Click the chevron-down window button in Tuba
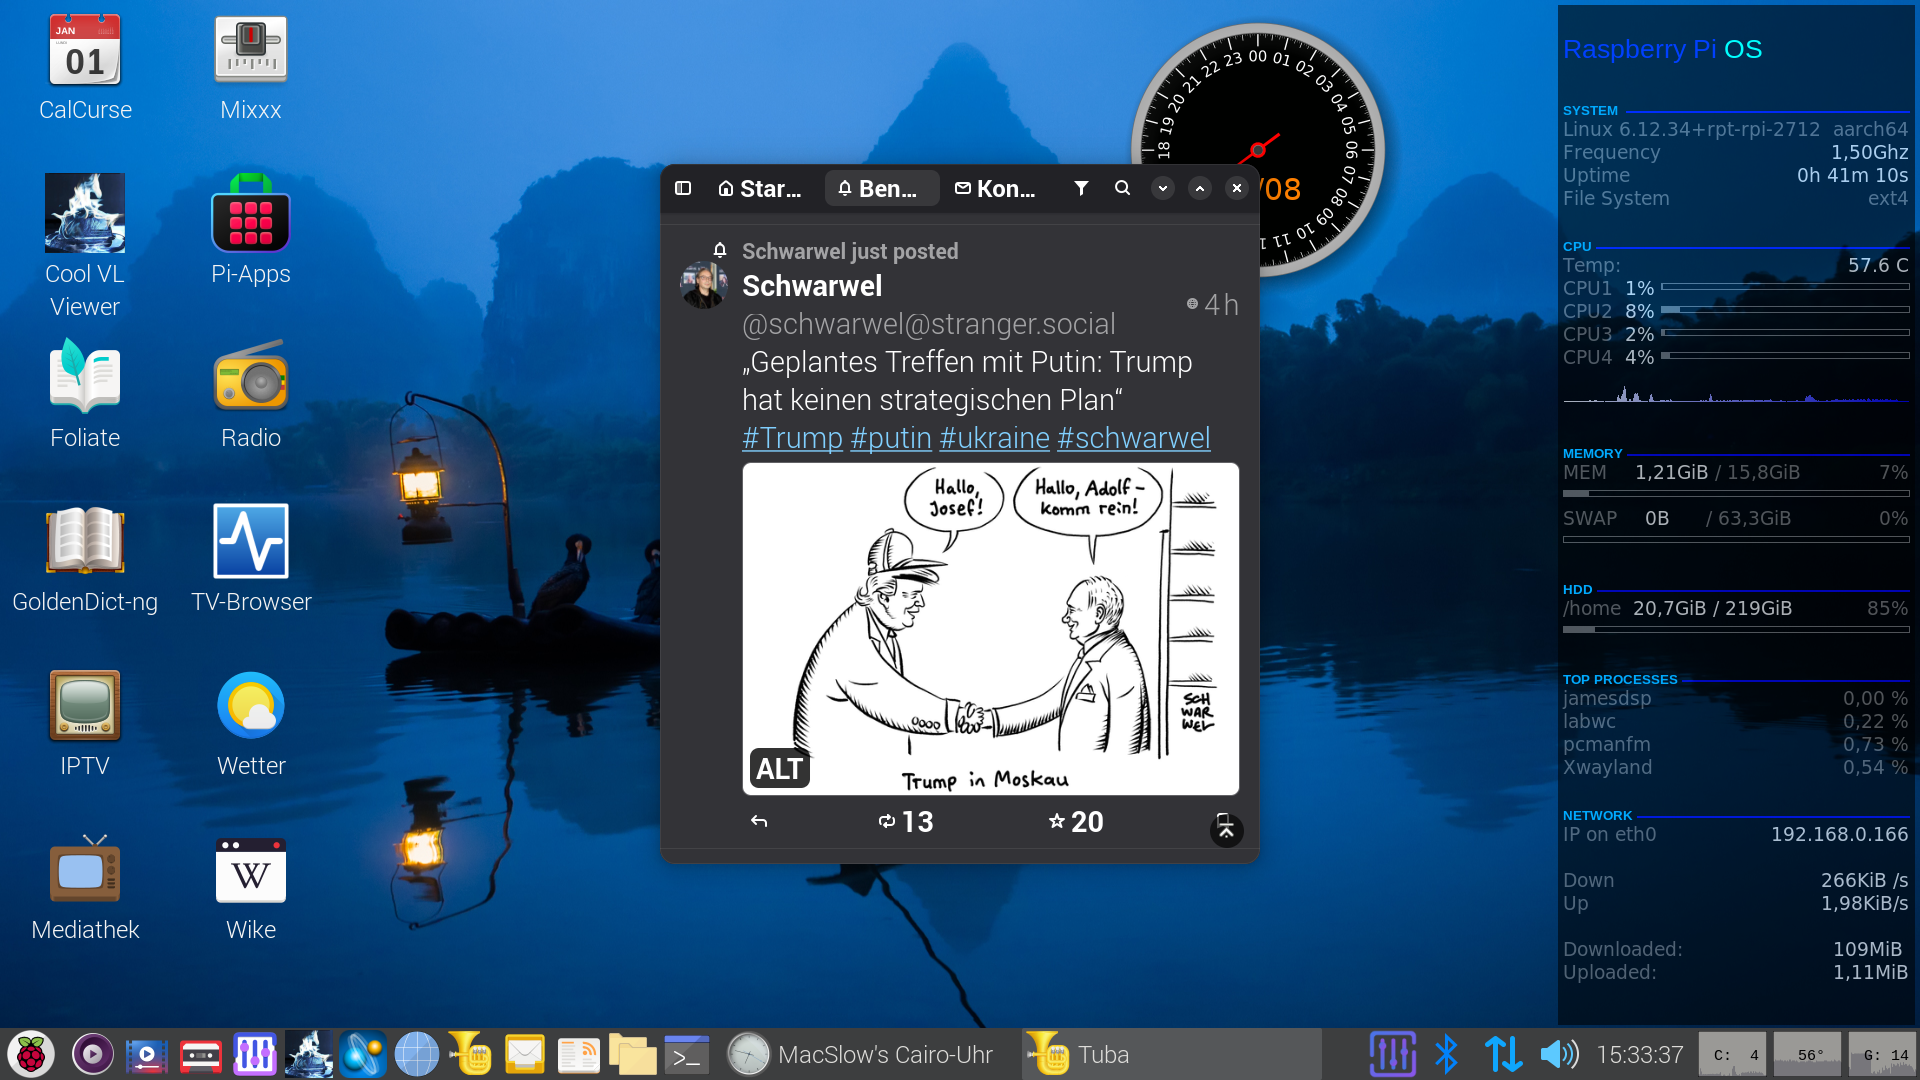The height and width of the screenshot is (1080, 1920). click(x=1162, y=188)
